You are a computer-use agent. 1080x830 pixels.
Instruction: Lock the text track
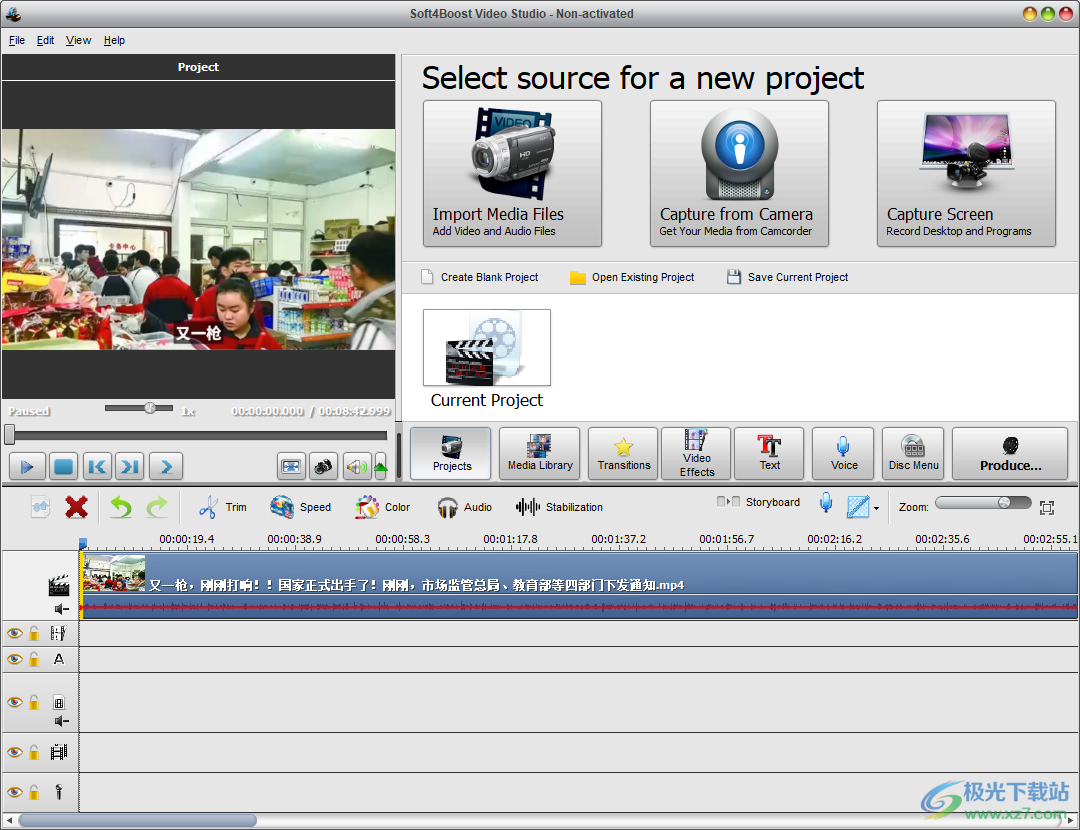pos(34,659)
